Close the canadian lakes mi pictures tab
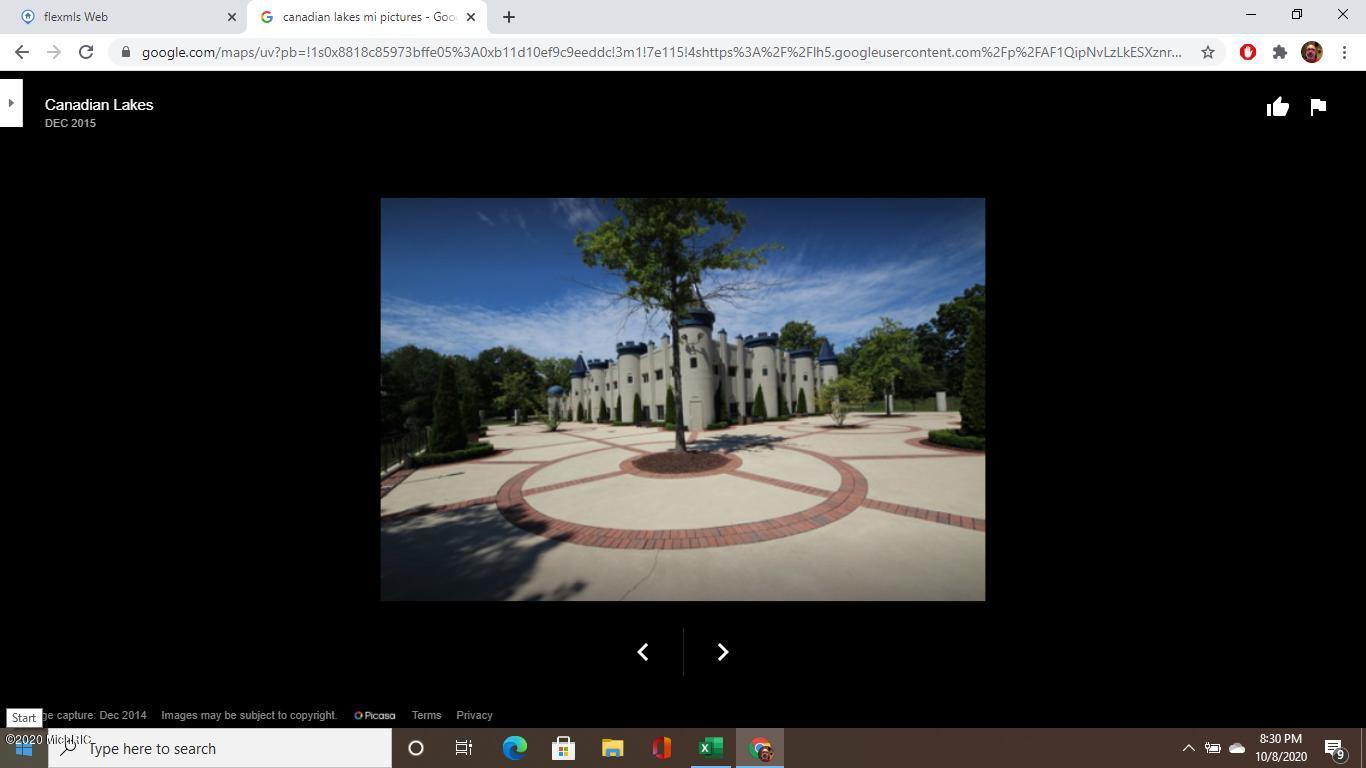The image size is (1366, 768). click(471, 17)
